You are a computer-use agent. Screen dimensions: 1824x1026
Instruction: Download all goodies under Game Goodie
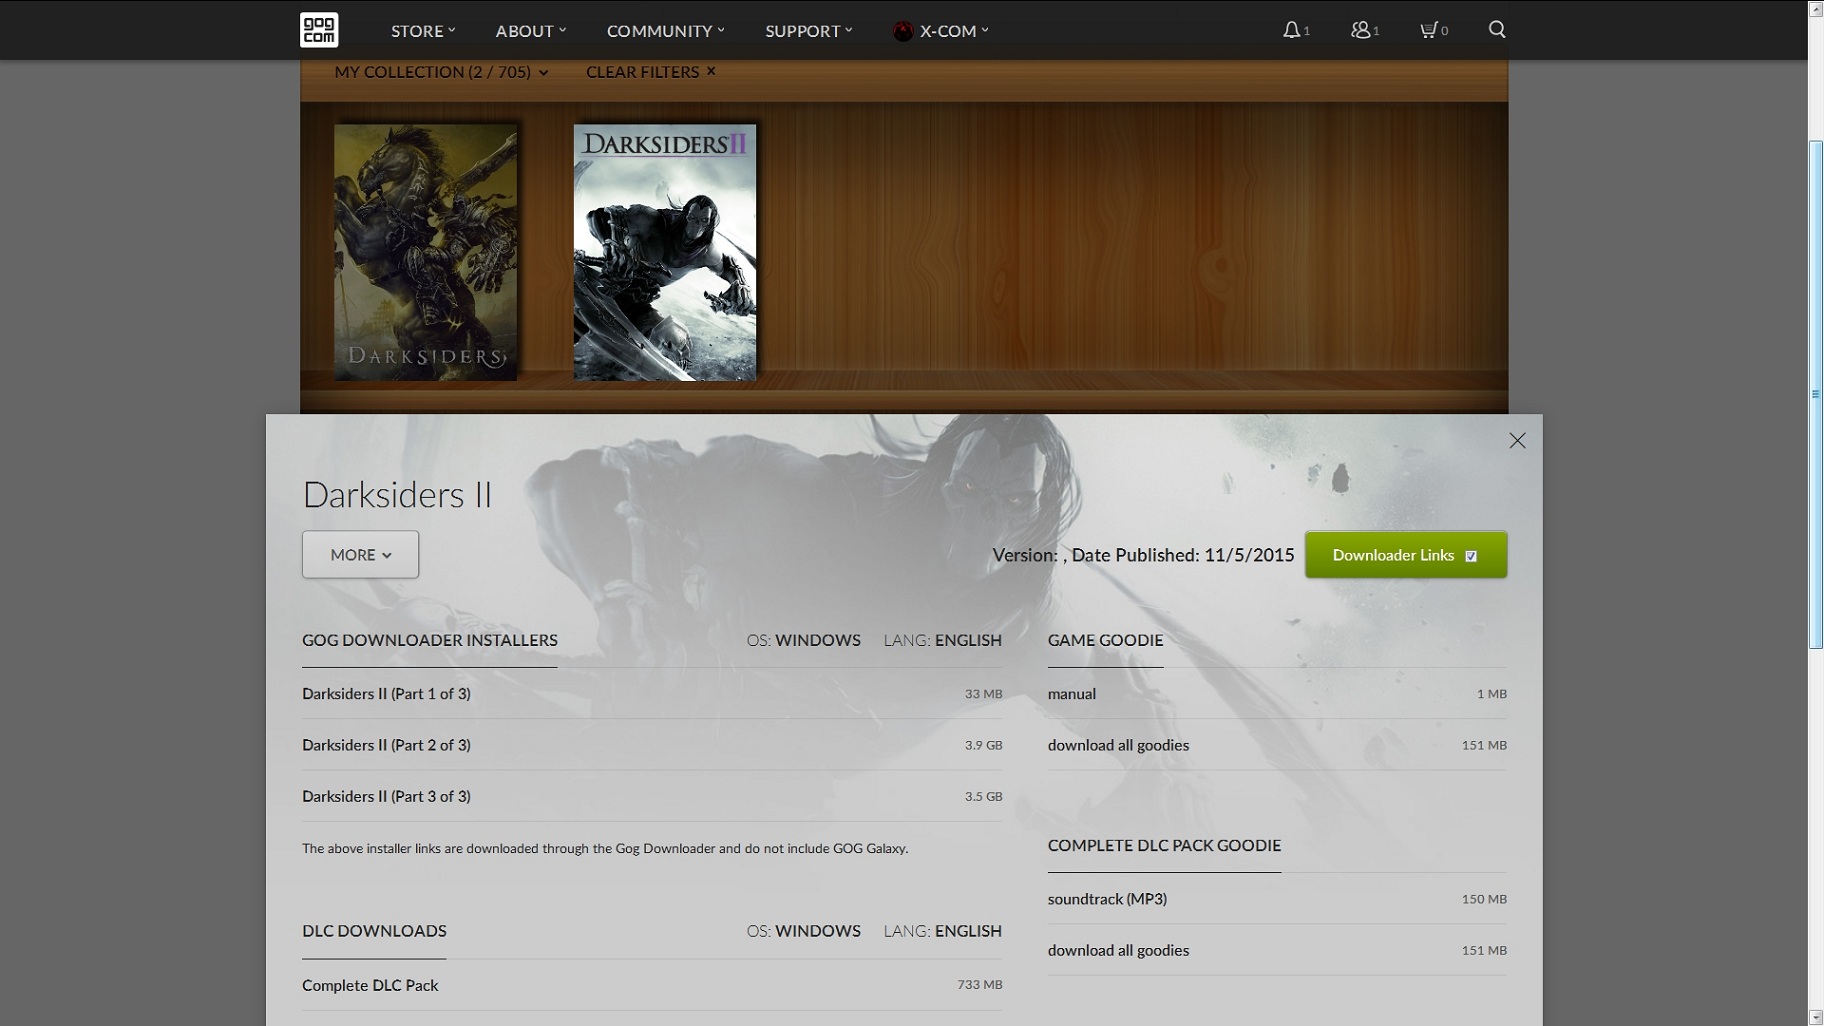pos(1277,745)
